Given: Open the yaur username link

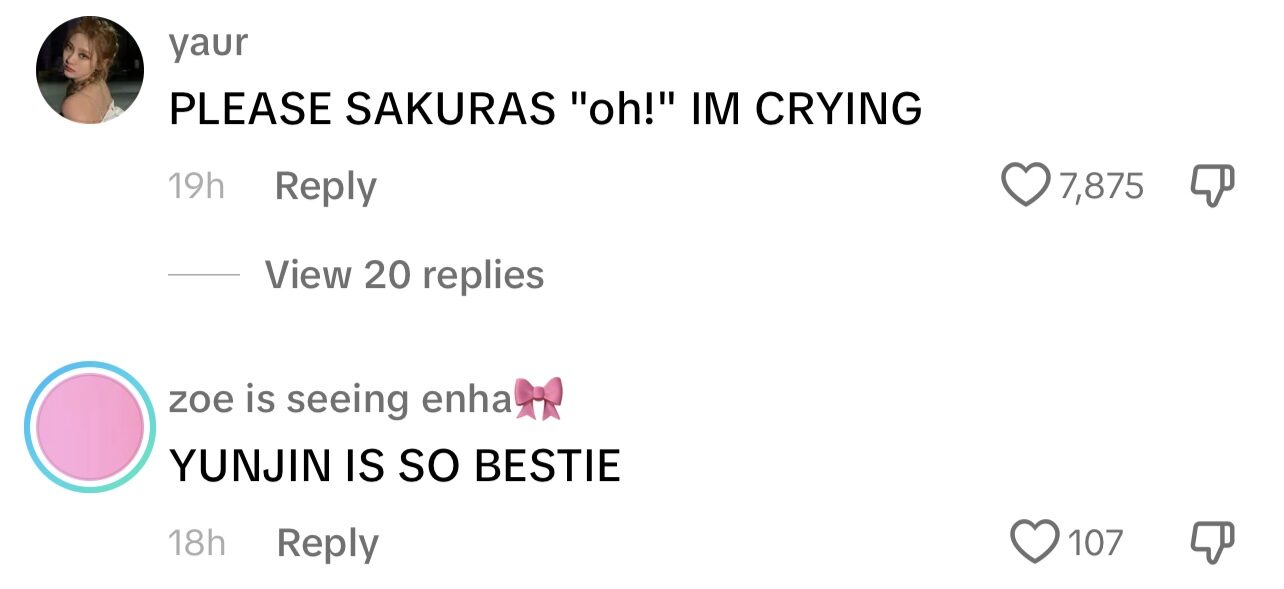Looking at the screenshot, I should click(x=208, y=44).
